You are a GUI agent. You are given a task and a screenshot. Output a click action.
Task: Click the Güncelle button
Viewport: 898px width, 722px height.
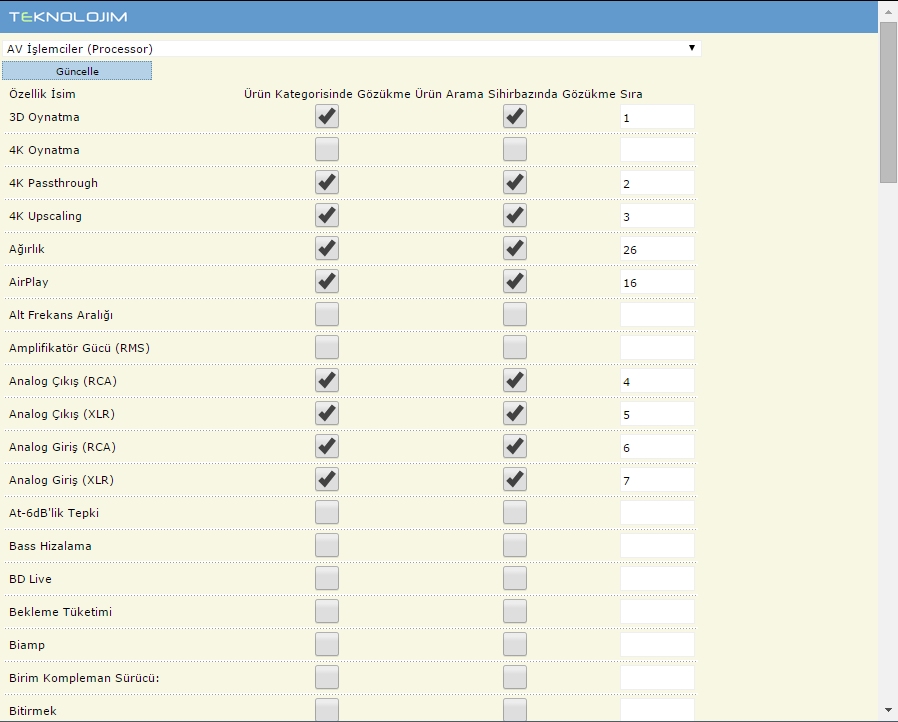coord(77,71)
